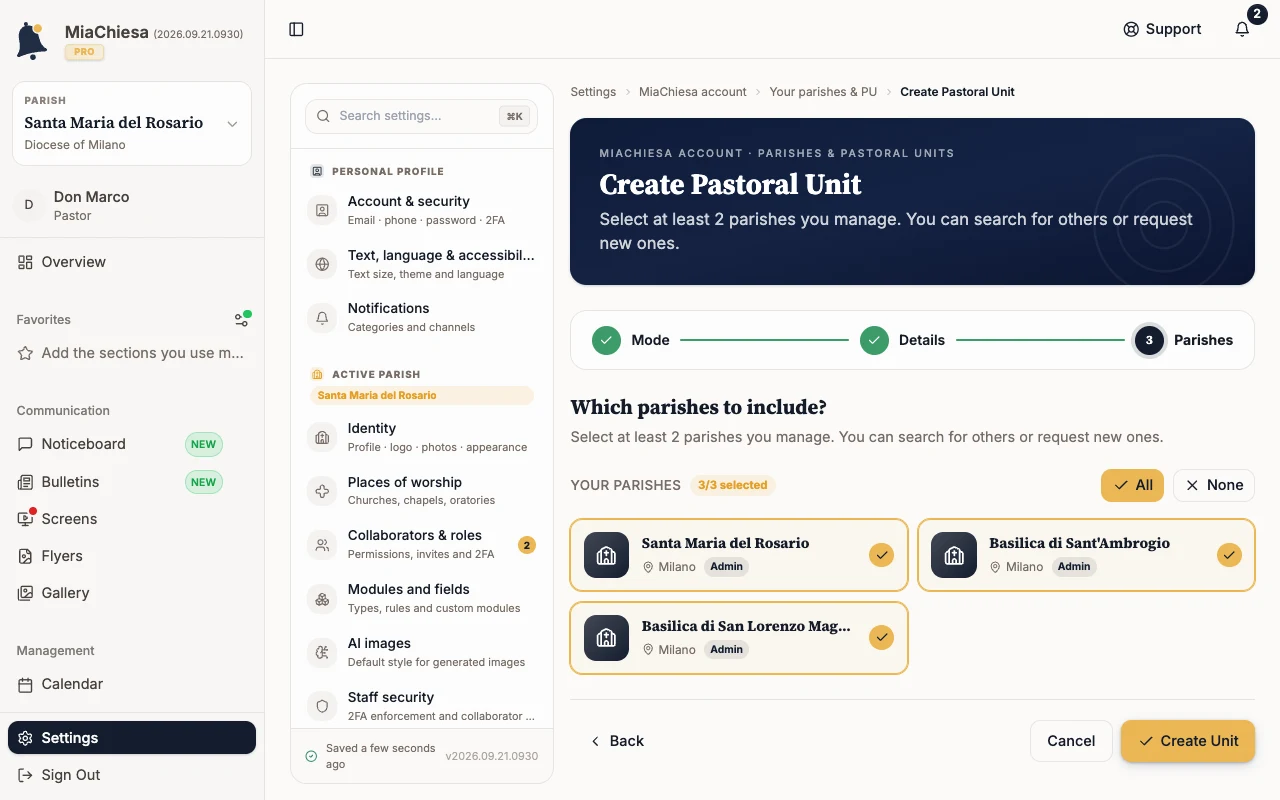
Task: Click the Cancel button
Action: pos(1071,741)
